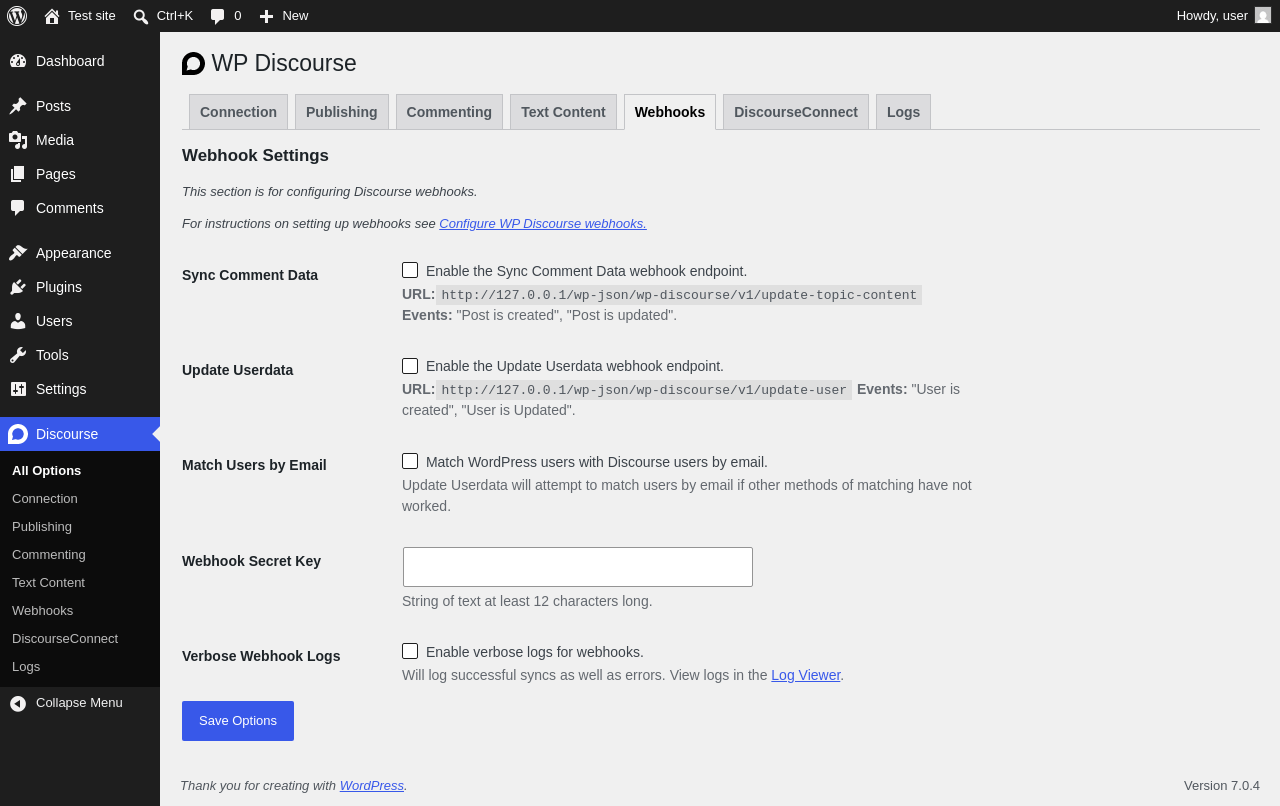Click the Dashboard gauge icon
Screen dimensions: 1280x806
point(18,61)
